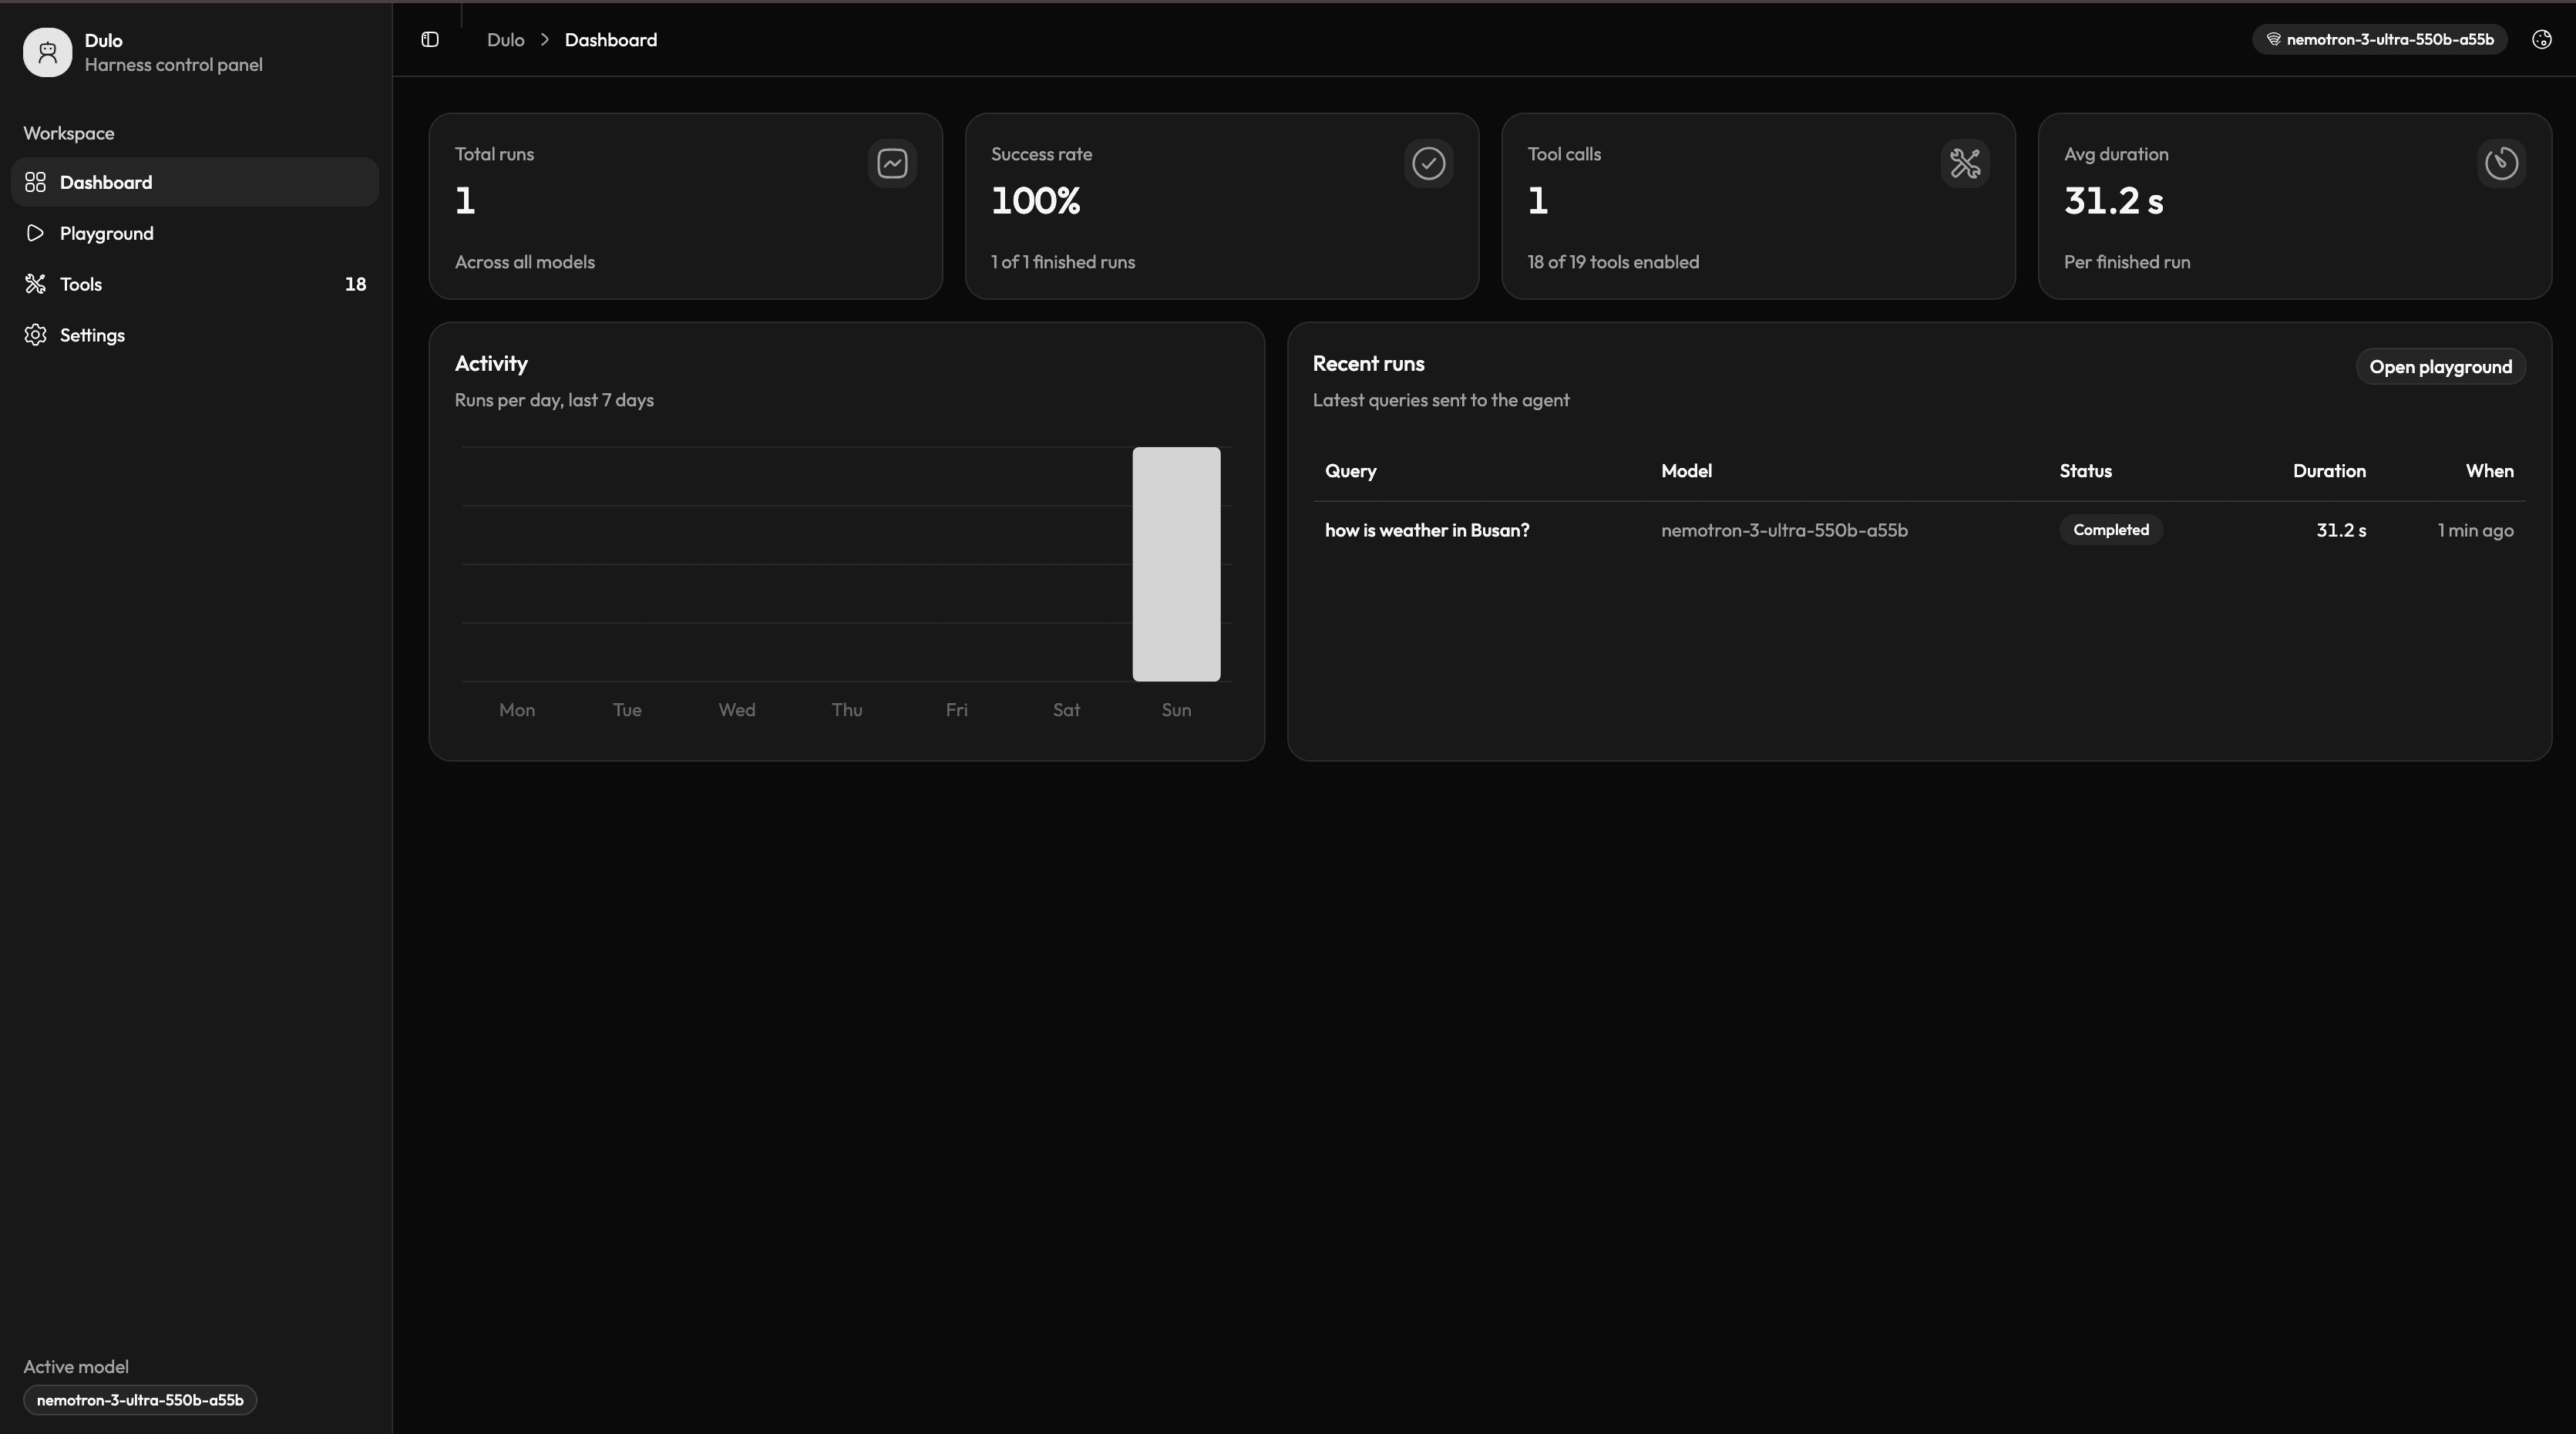Click the Query column header

click(x=1350, y=471)
